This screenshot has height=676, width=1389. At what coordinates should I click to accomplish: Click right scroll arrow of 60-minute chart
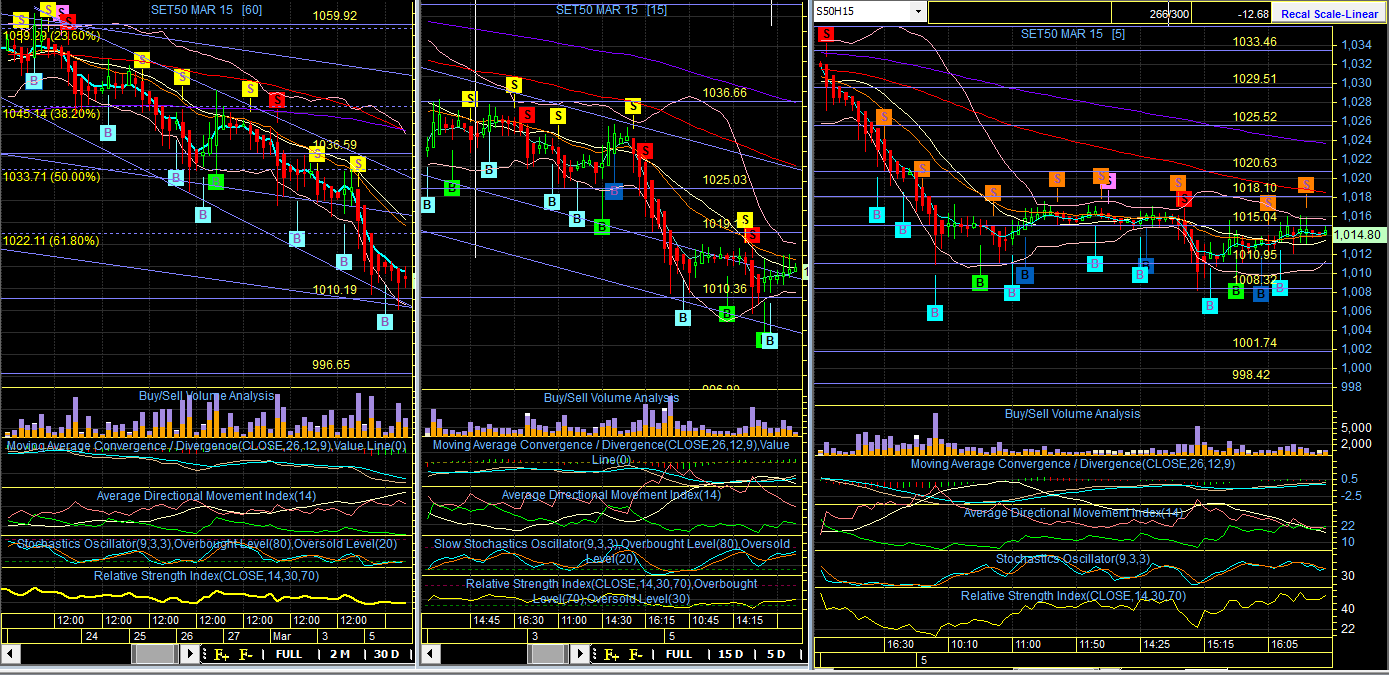tap(190, 654)
